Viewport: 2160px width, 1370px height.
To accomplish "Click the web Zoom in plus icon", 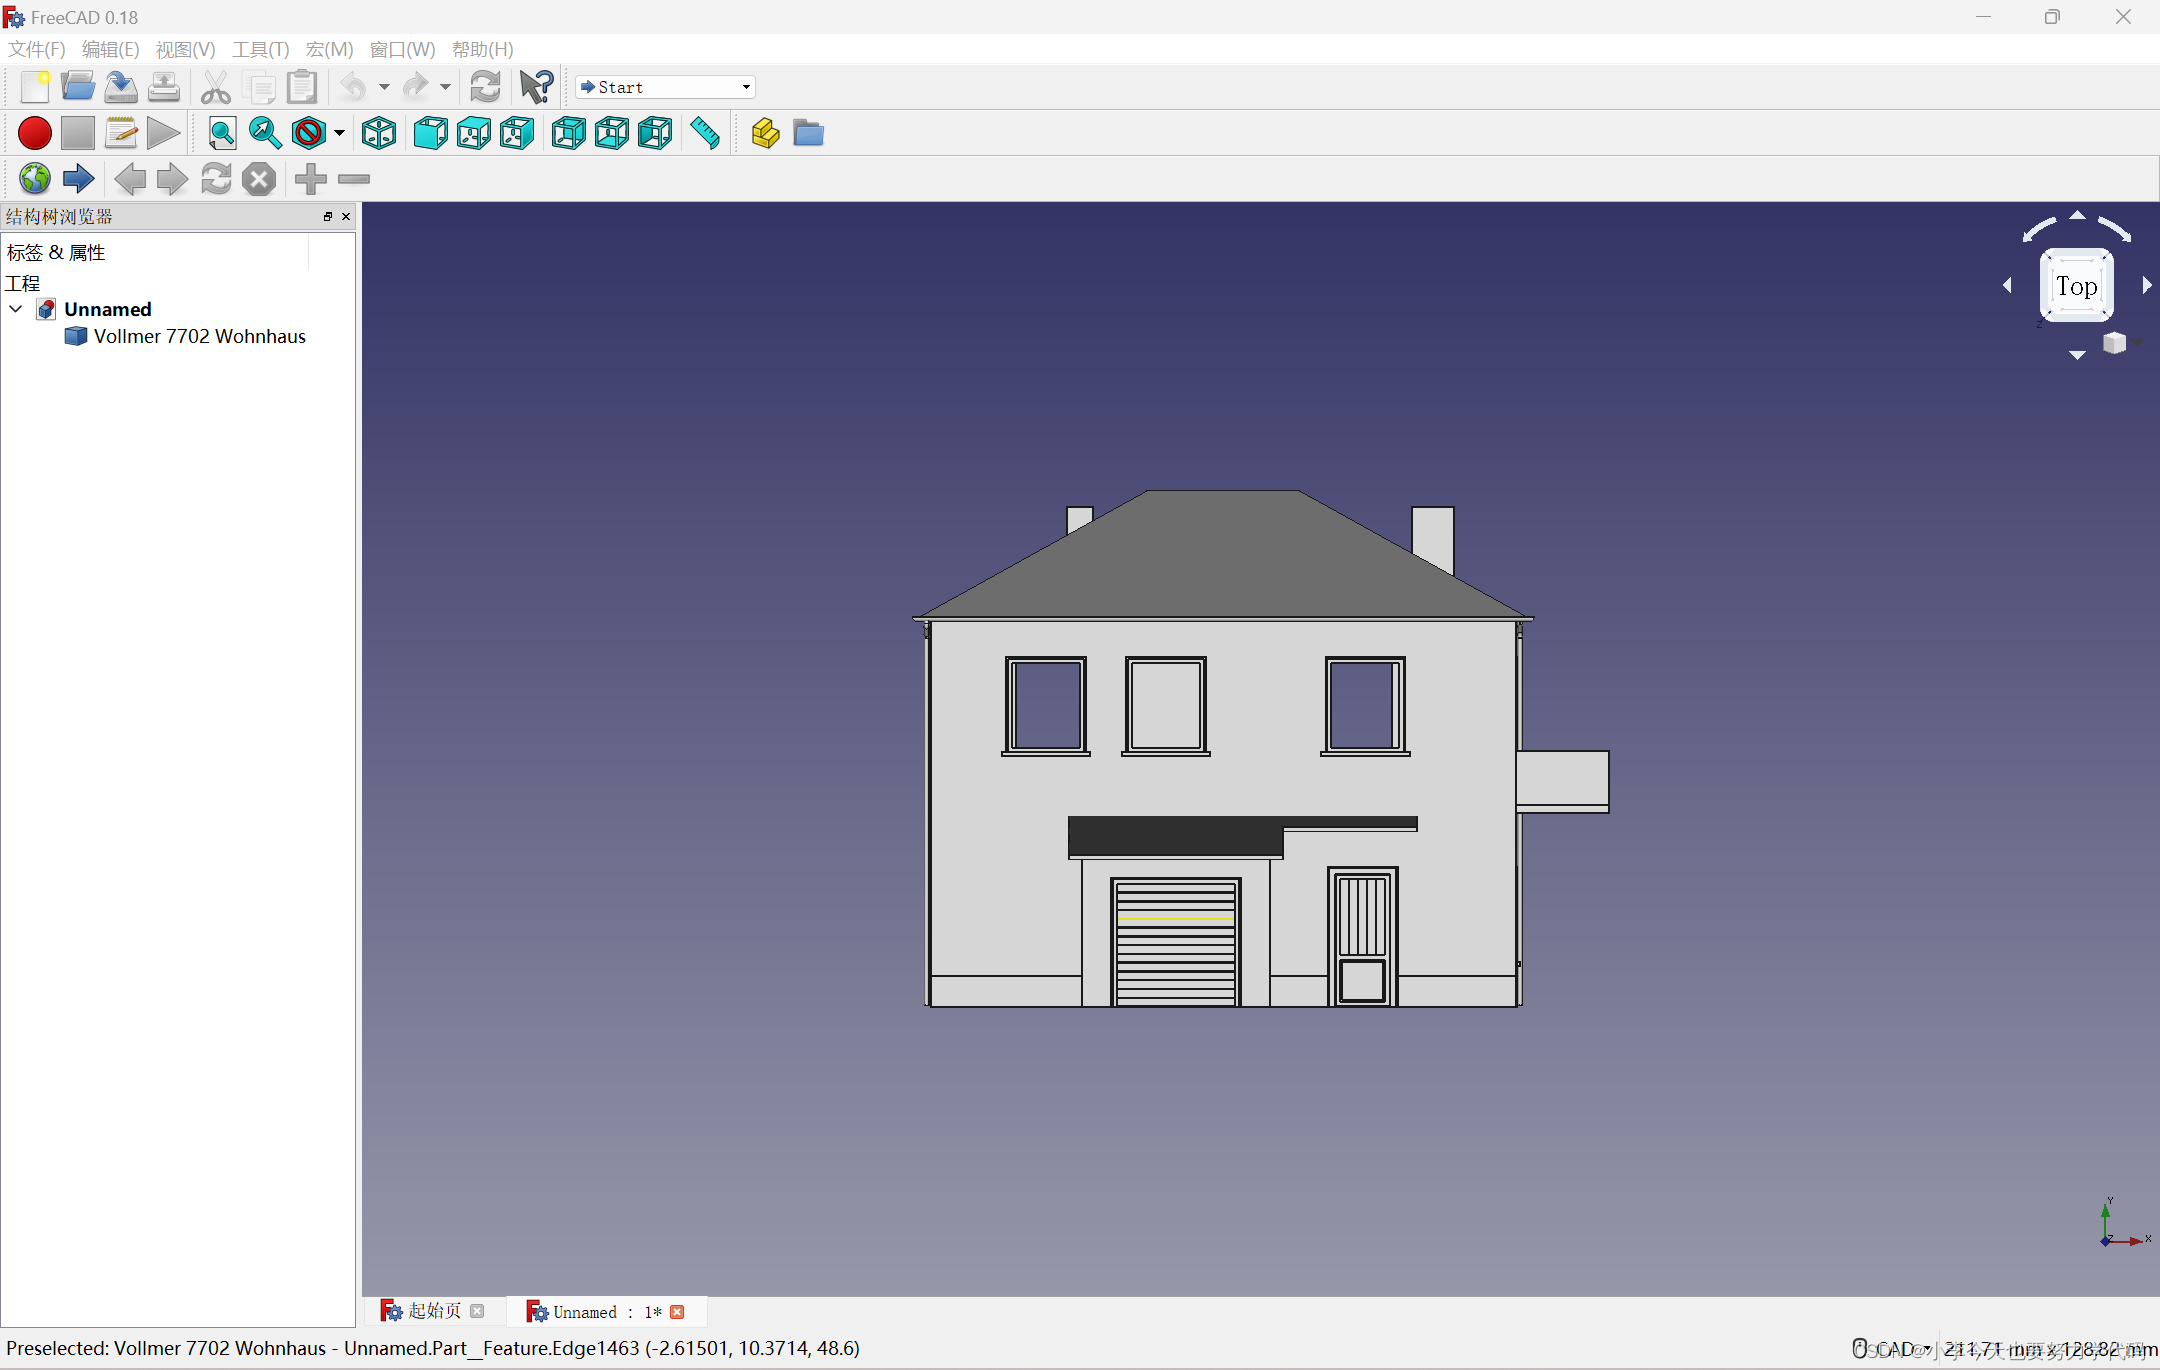I will (310, 179).
